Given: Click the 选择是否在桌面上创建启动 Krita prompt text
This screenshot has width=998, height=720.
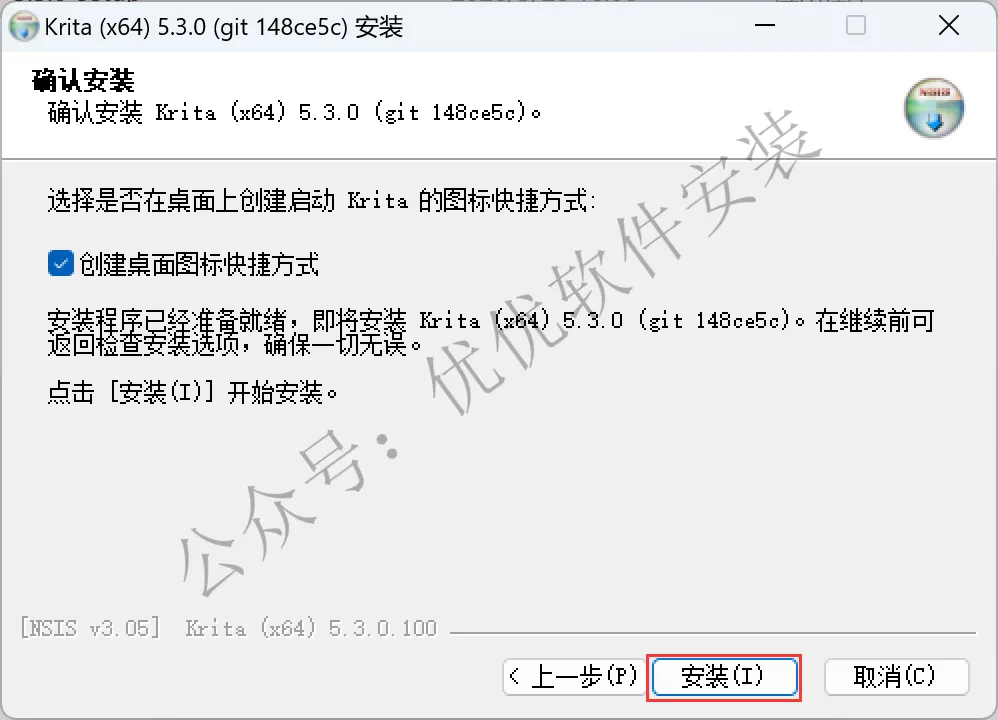Looking at the screenshot, I should (321, 201).
